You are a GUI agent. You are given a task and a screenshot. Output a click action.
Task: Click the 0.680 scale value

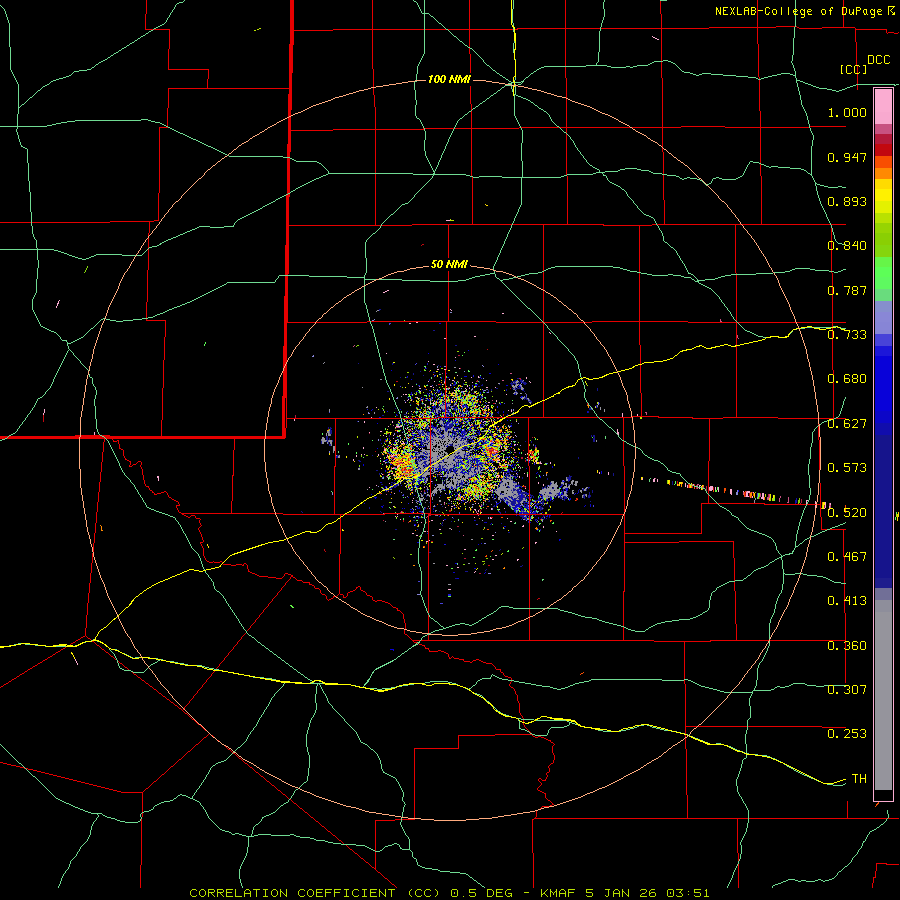(847, 379)
